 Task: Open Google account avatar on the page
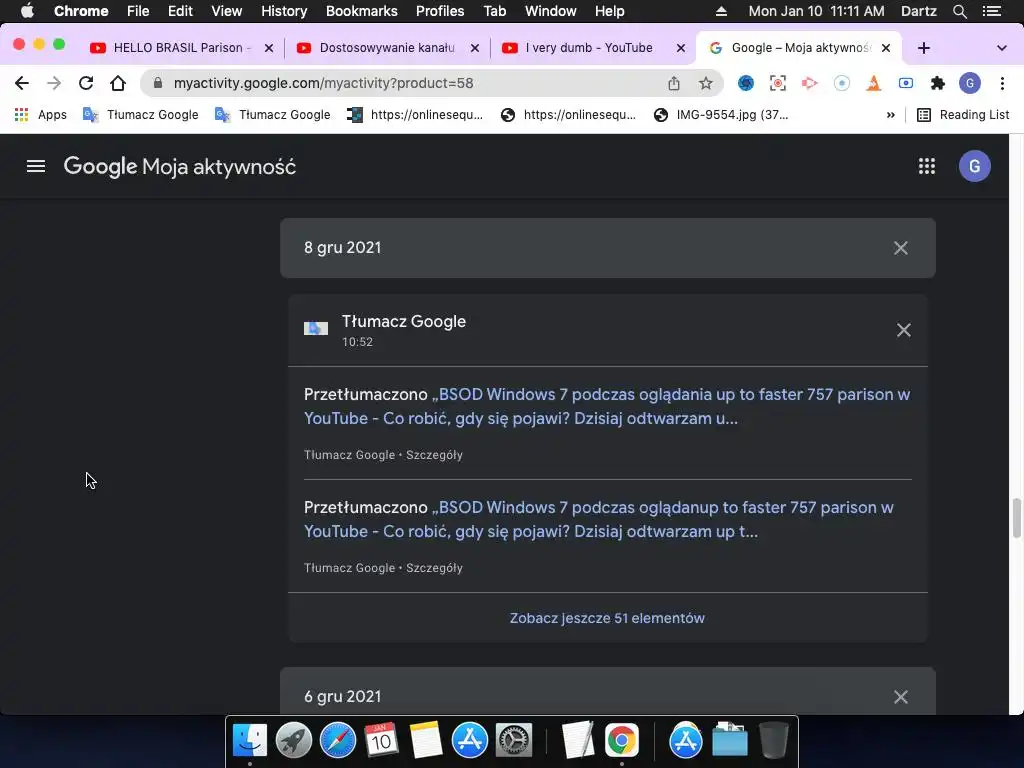click(x=974, y=166)
